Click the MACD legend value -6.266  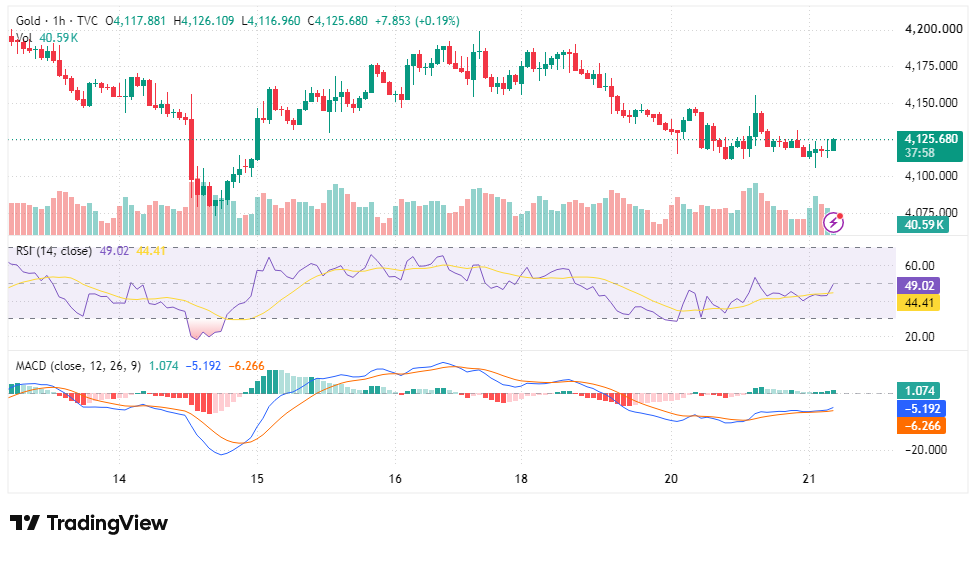(x=246, y=366)
